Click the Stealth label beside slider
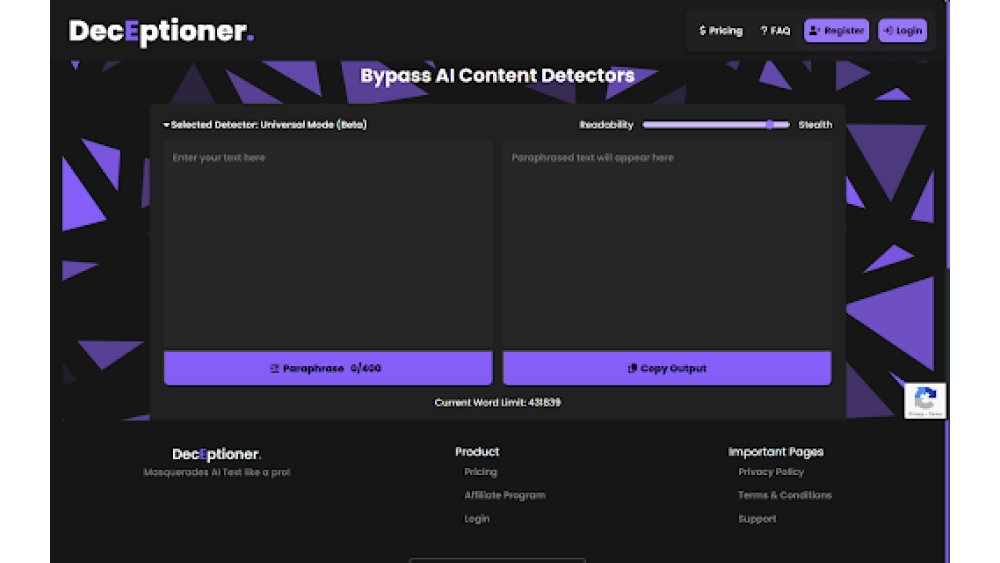The height and width of the screenshot is (563, 1000). pyautogui.click(x=815, y=124)
